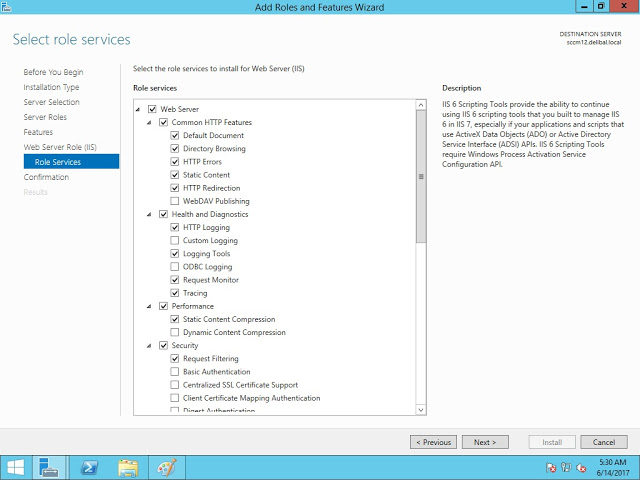This screenshot has width=640, height=480.
Task: Click the scroll down arrow of role list
Action: tap(421, 409)
